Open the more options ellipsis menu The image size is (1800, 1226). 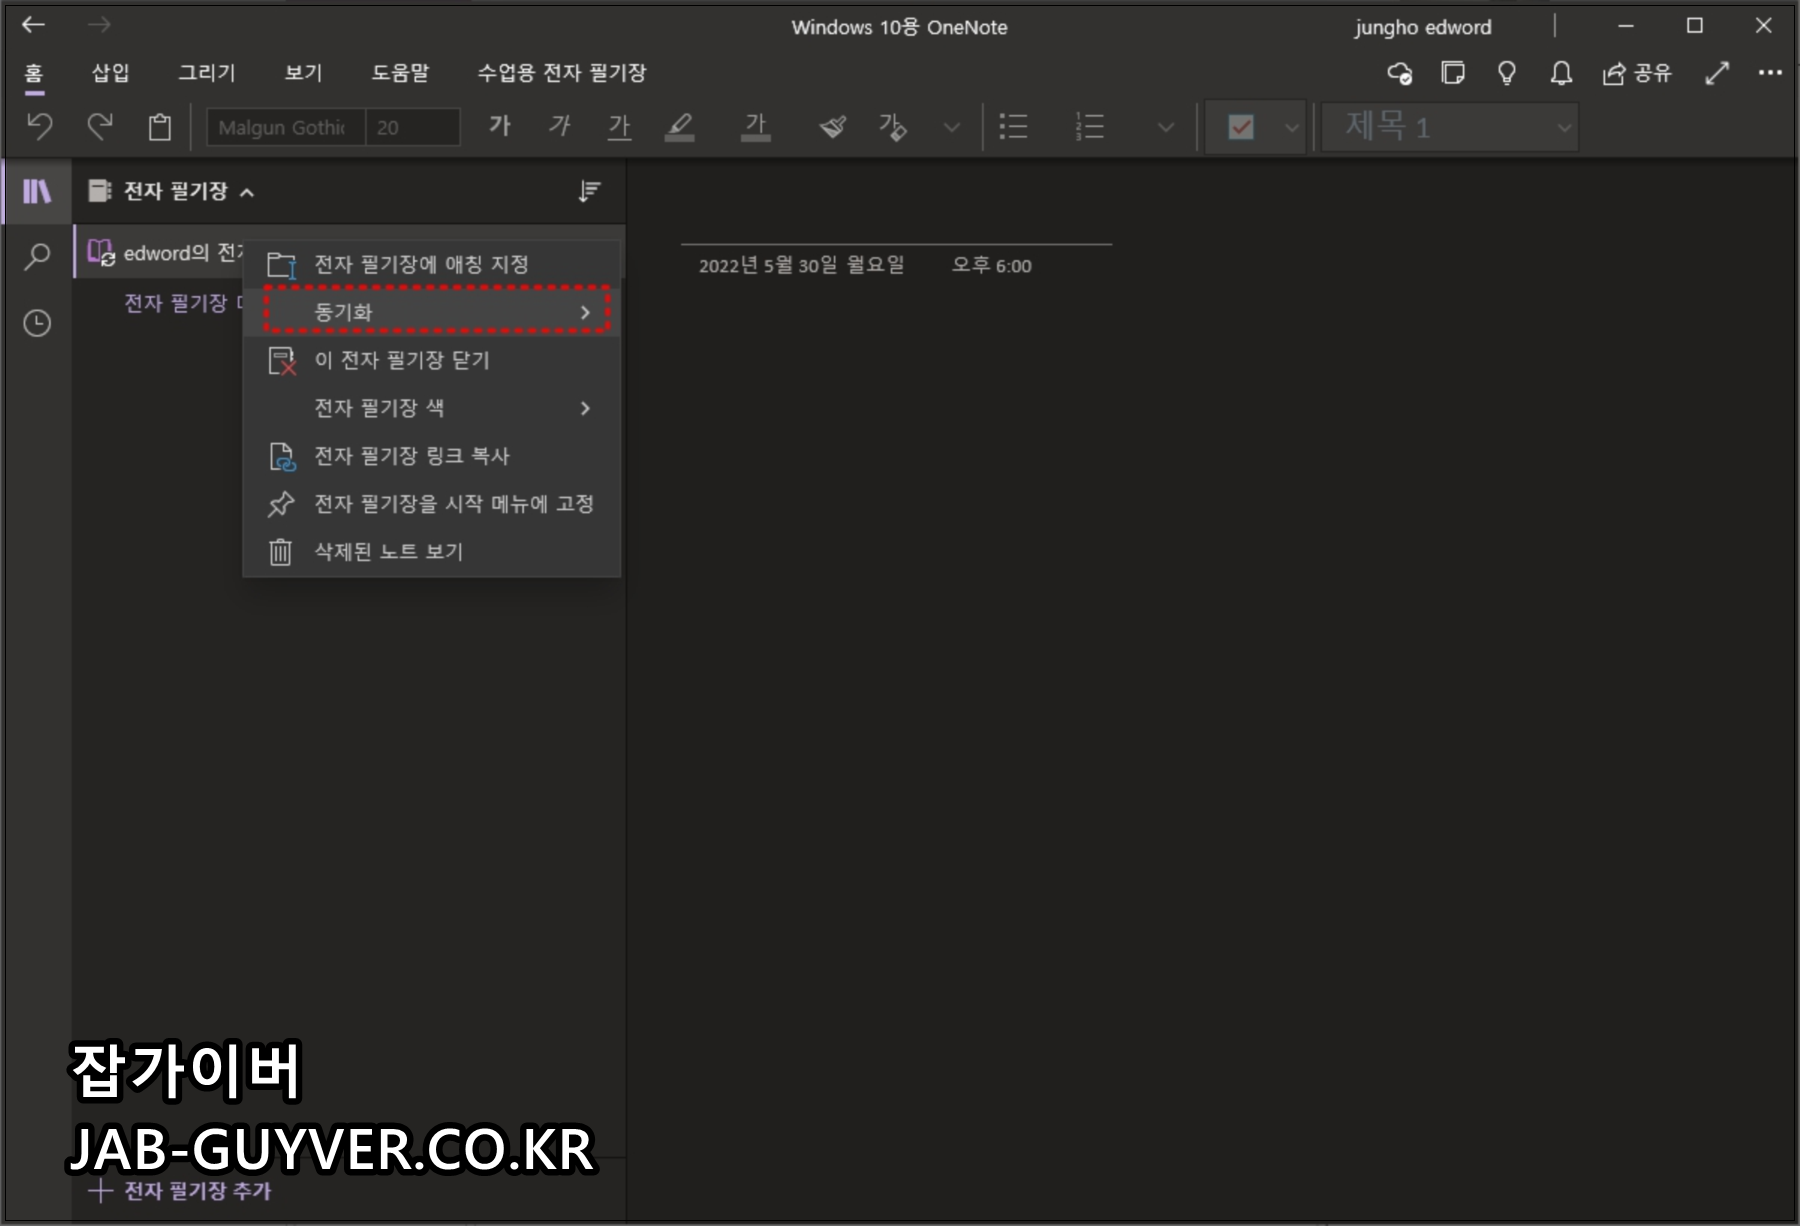1770,73
